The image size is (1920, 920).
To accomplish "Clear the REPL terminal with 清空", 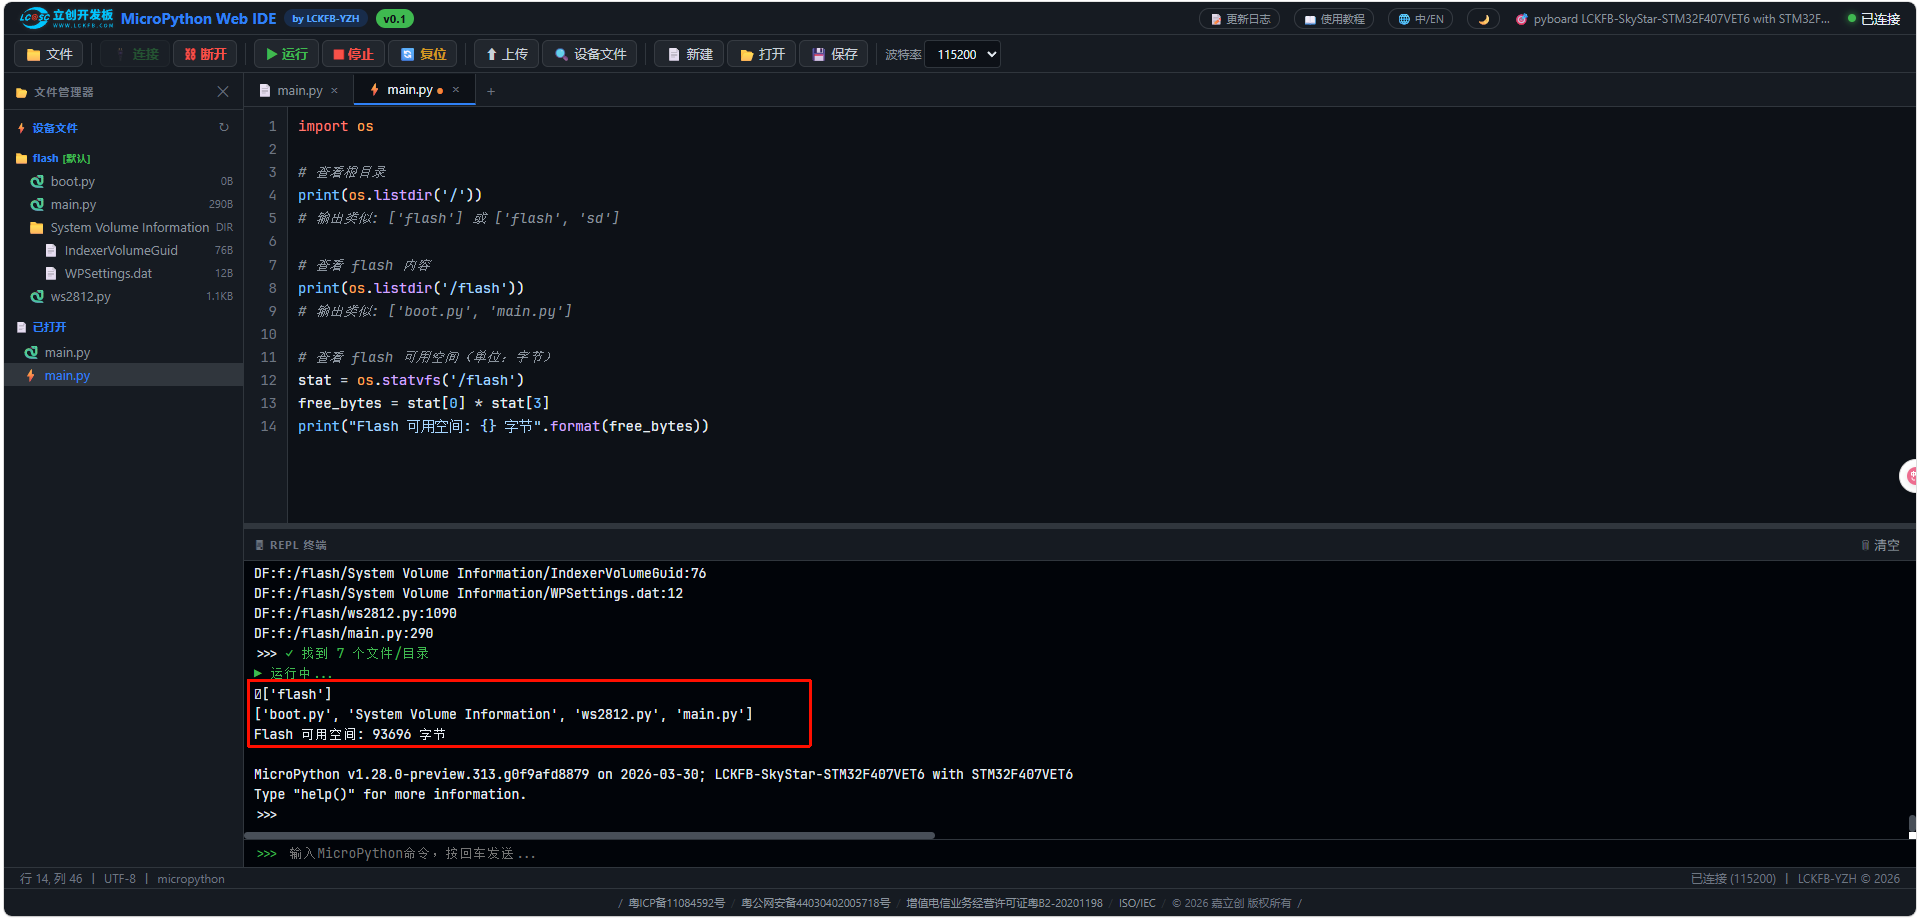I will click(x=1880, y=545).
